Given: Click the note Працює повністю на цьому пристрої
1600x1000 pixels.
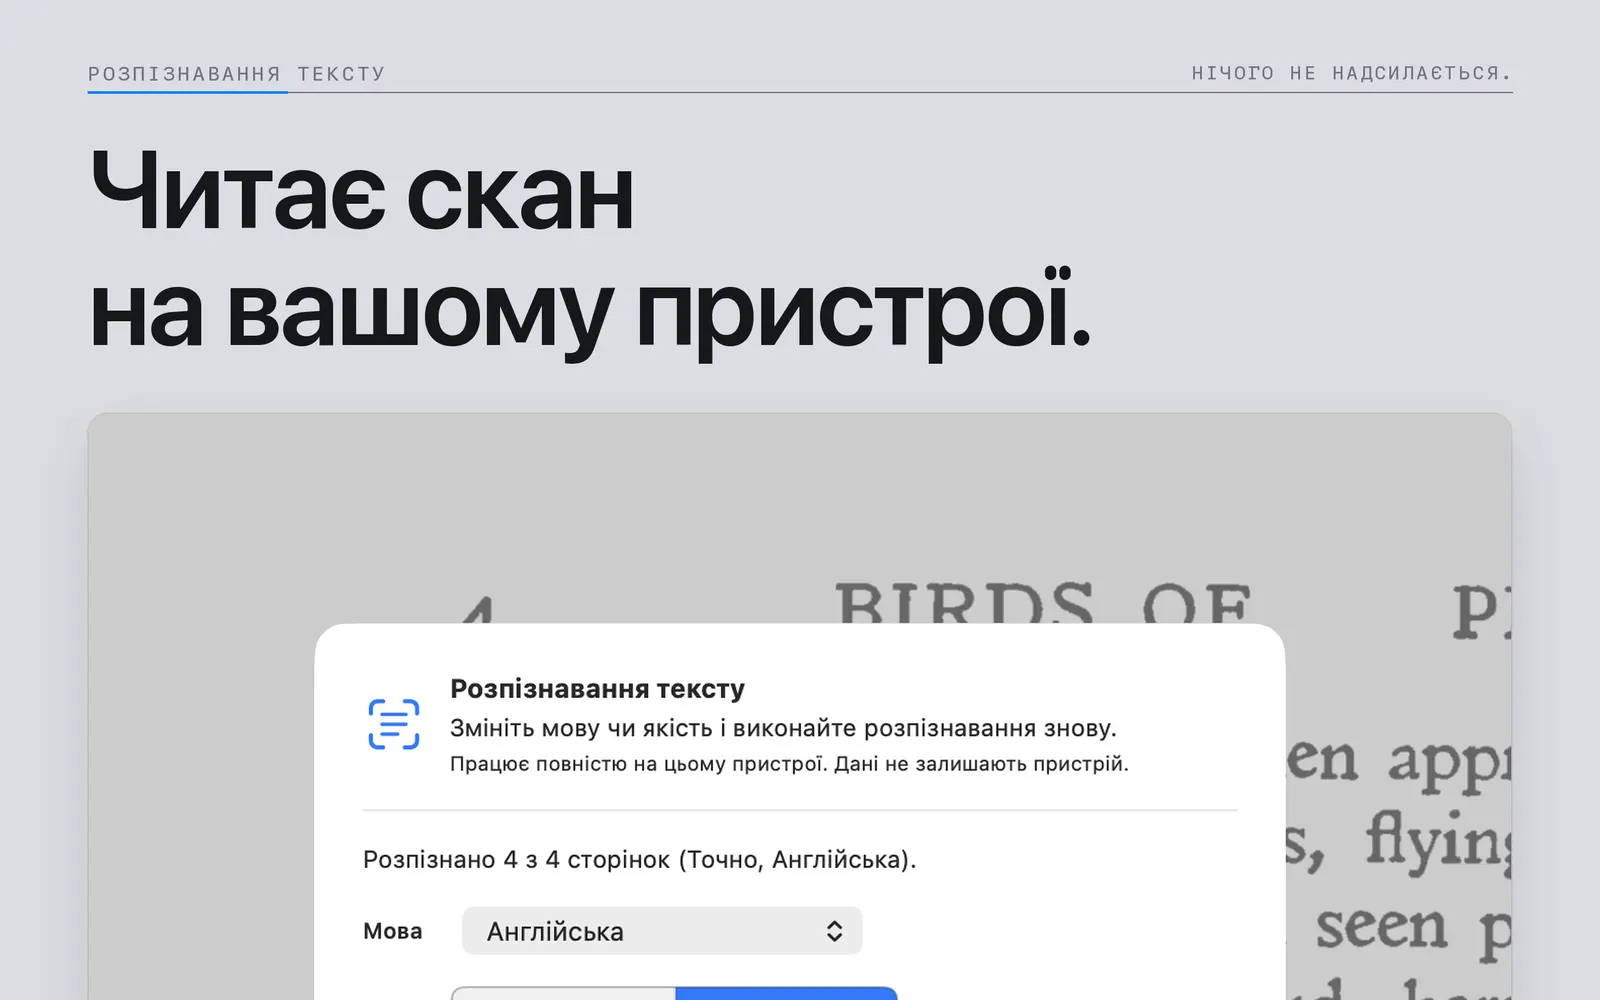Looking at the screenshot, I should tap(638, 764).
